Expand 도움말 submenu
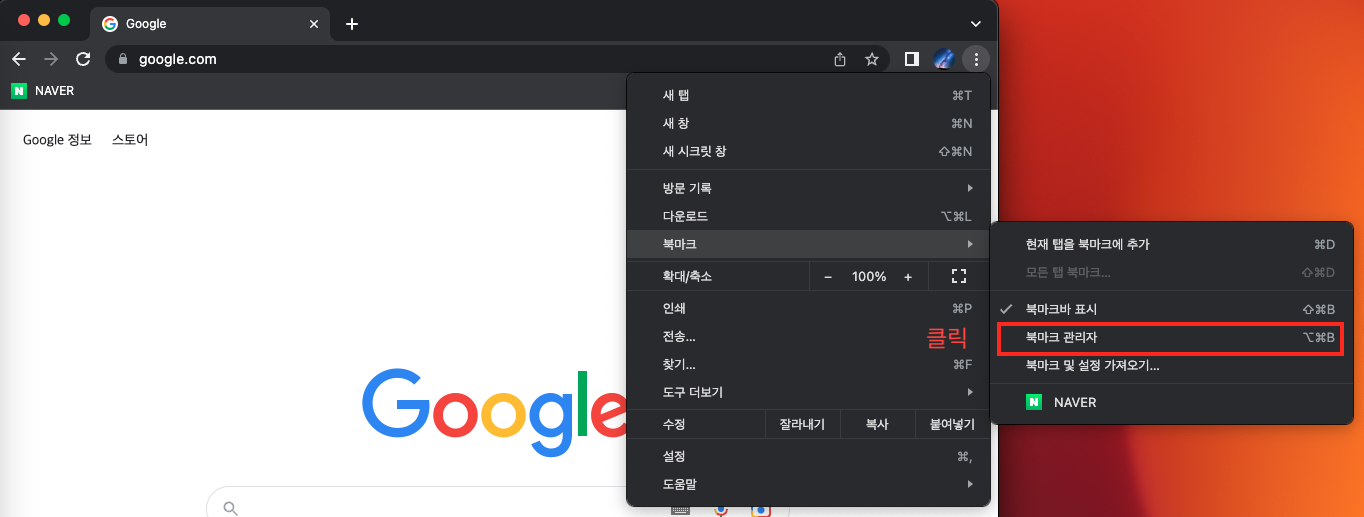The image size is (1364, 517). 808,484
